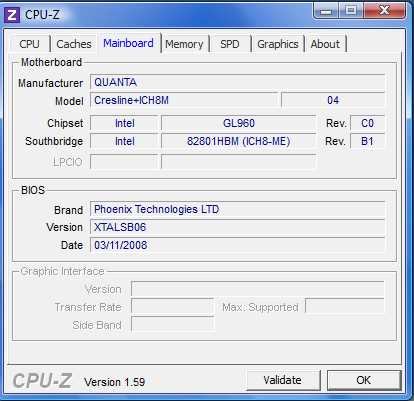Click the BIOS Brand Phoenix Technologies field
414x401 pixels.
[237, 209]
